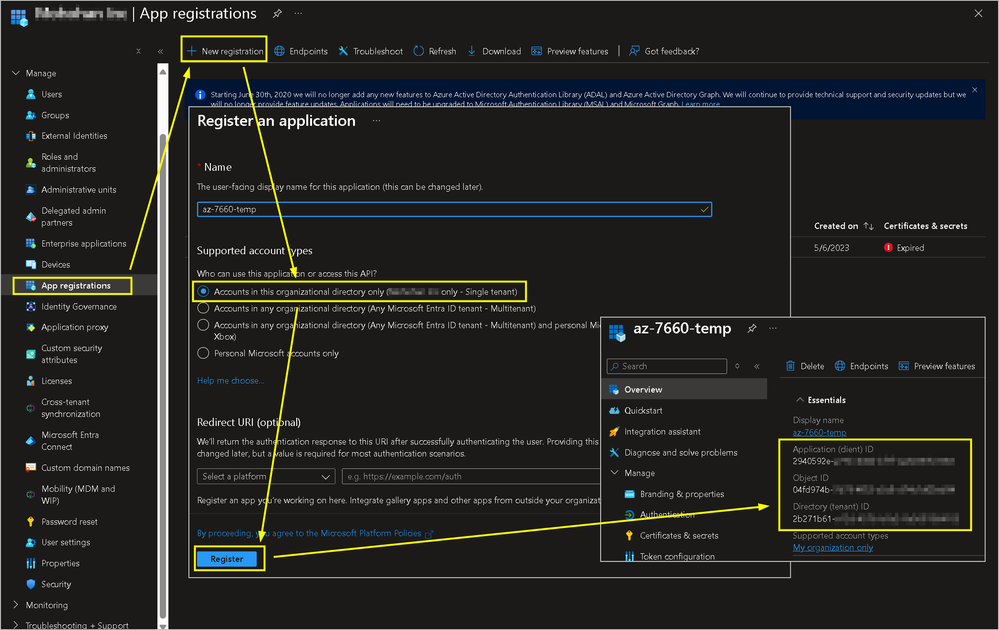Select App registrations in sidebar
This screenshot has width=999, height=630.
pos(73,285)
